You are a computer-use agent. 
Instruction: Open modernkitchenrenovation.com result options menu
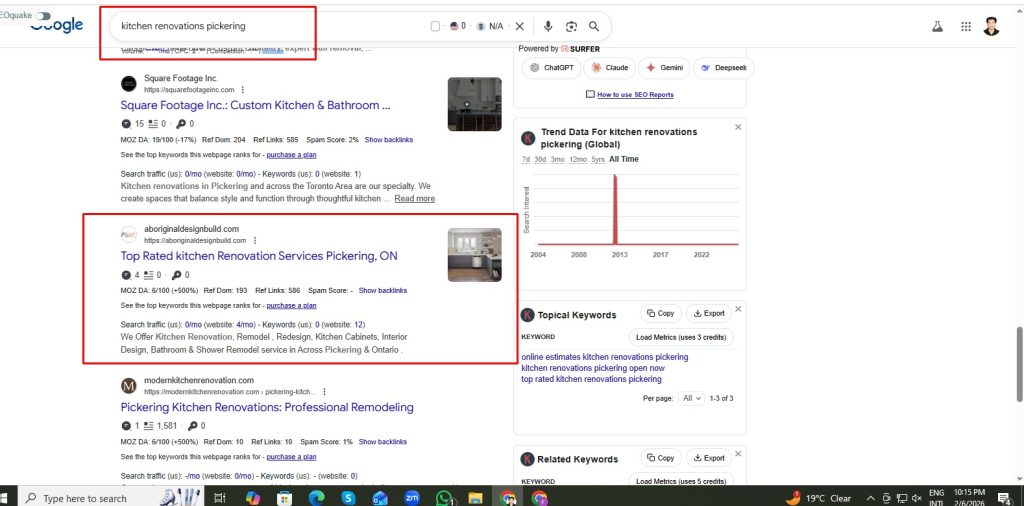point(324,392)
